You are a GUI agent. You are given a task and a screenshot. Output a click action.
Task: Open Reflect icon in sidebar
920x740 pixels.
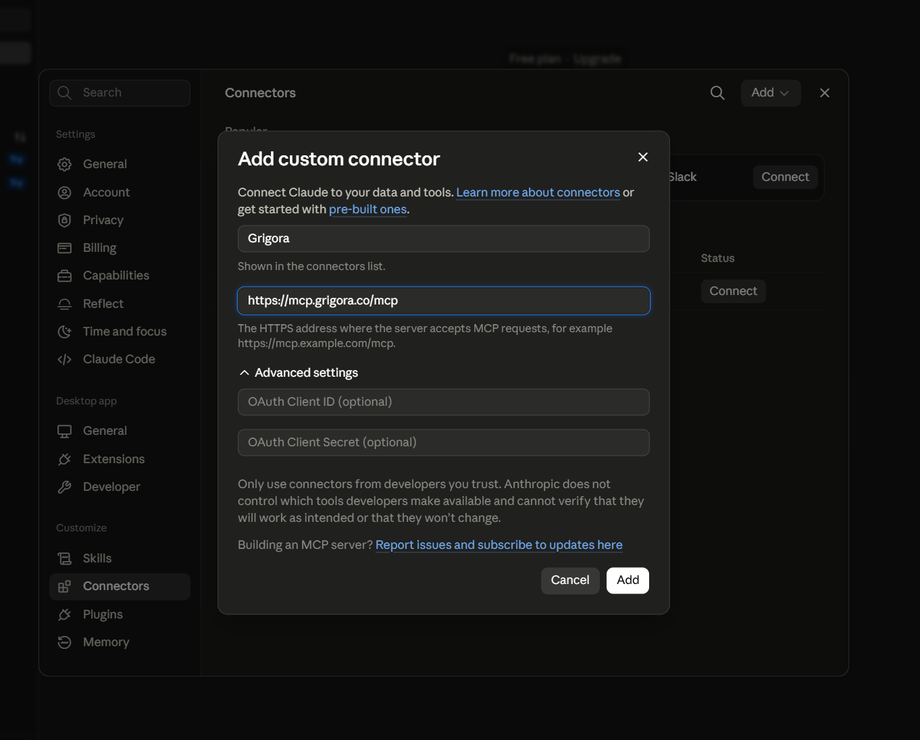point(65,304)
